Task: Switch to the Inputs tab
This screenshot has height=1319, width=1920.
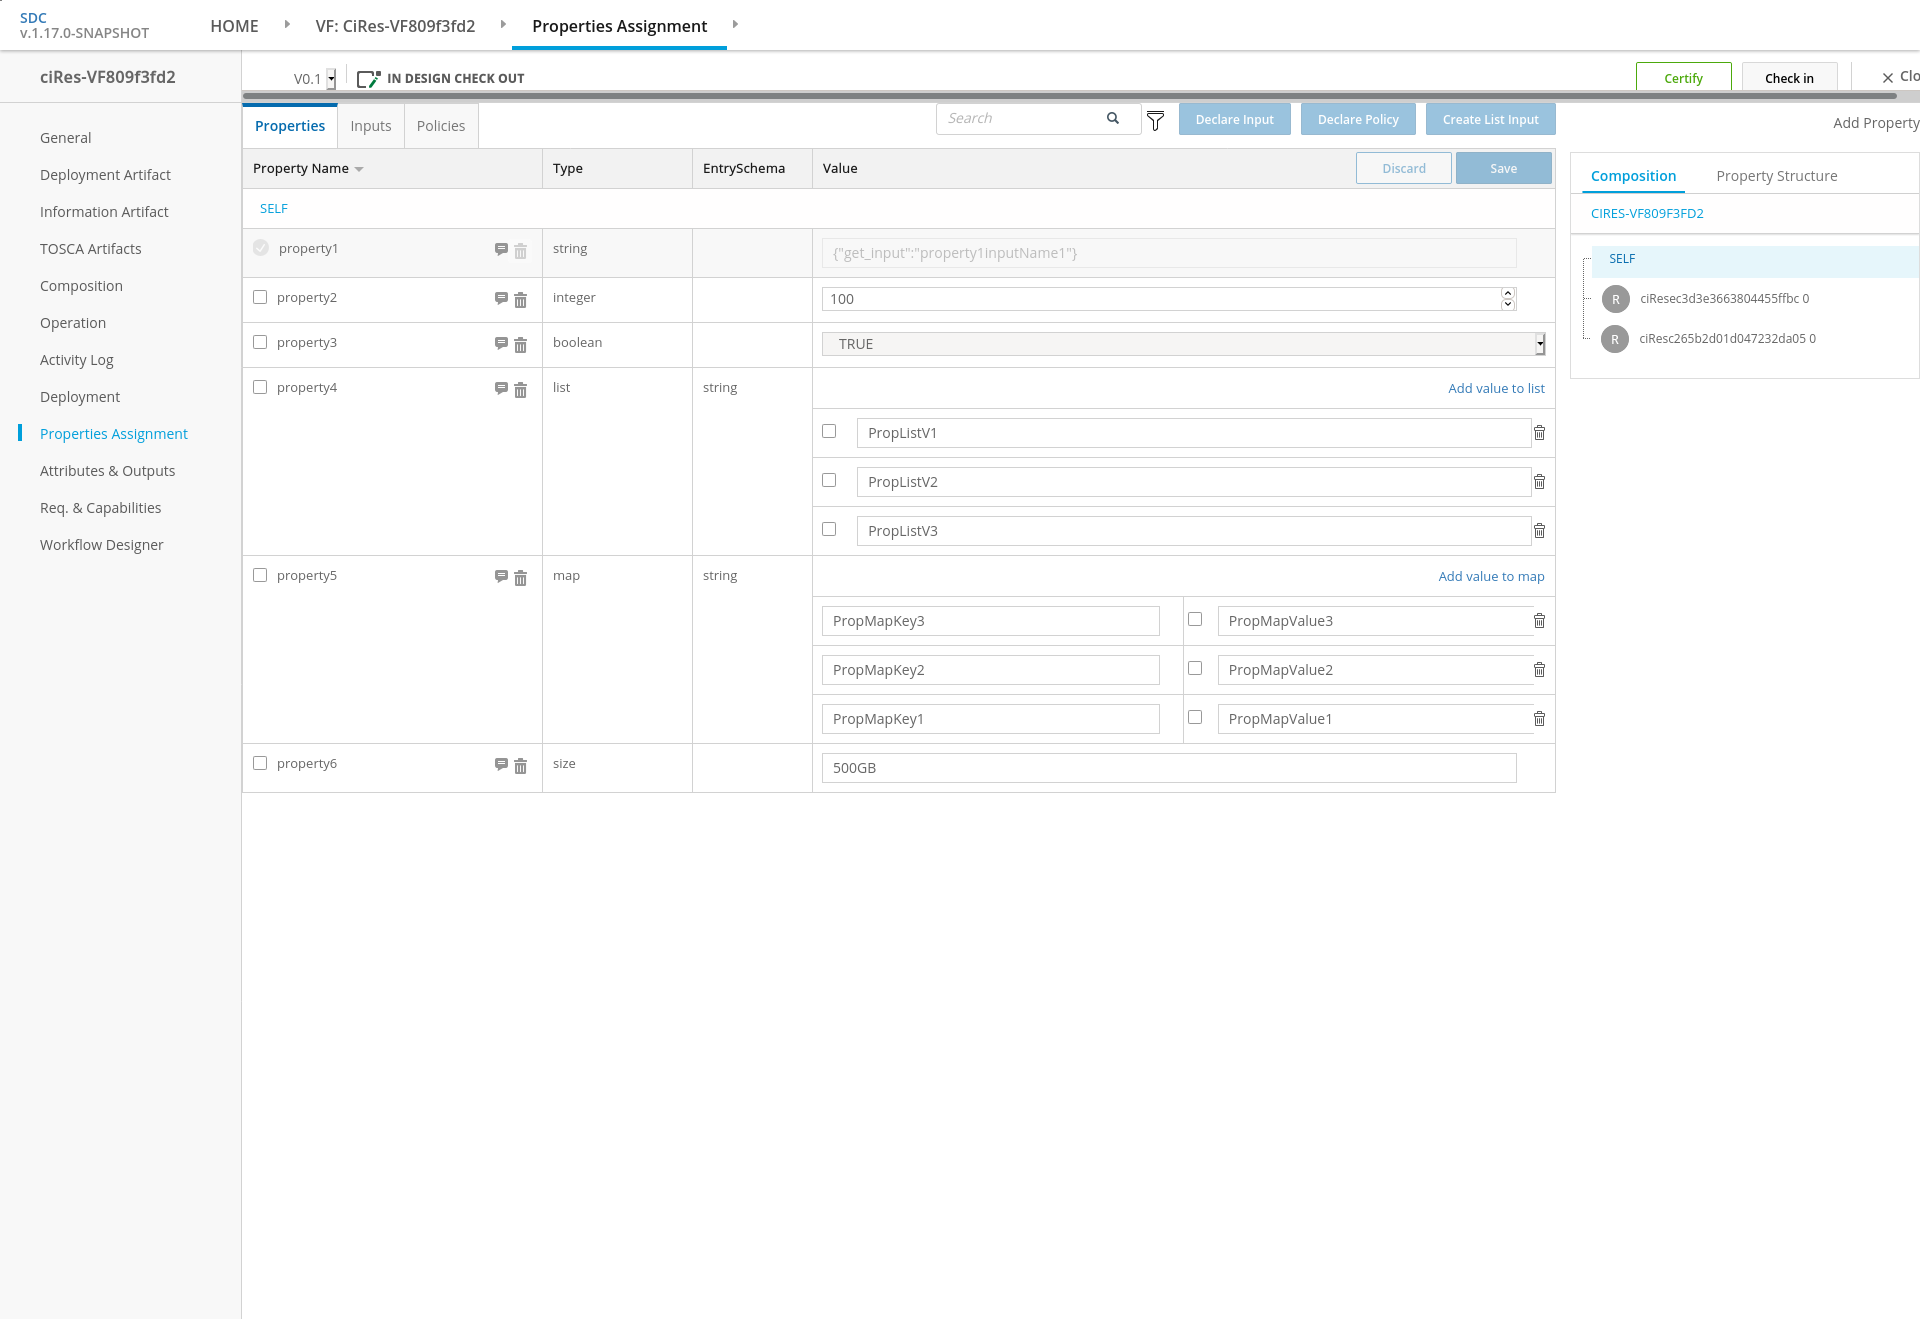Action: coord(371,126)
